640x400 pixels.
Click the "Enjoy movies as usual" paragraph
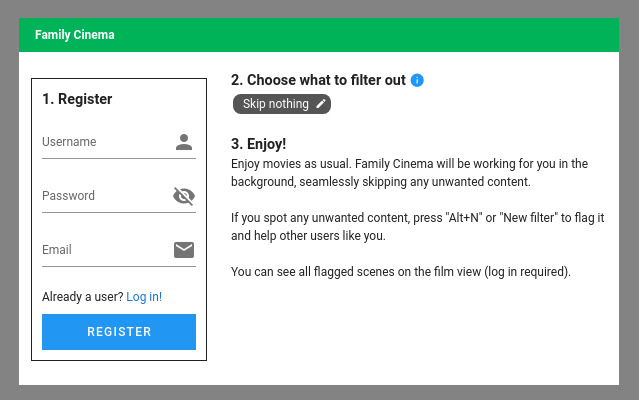click(x=409, y=173)
